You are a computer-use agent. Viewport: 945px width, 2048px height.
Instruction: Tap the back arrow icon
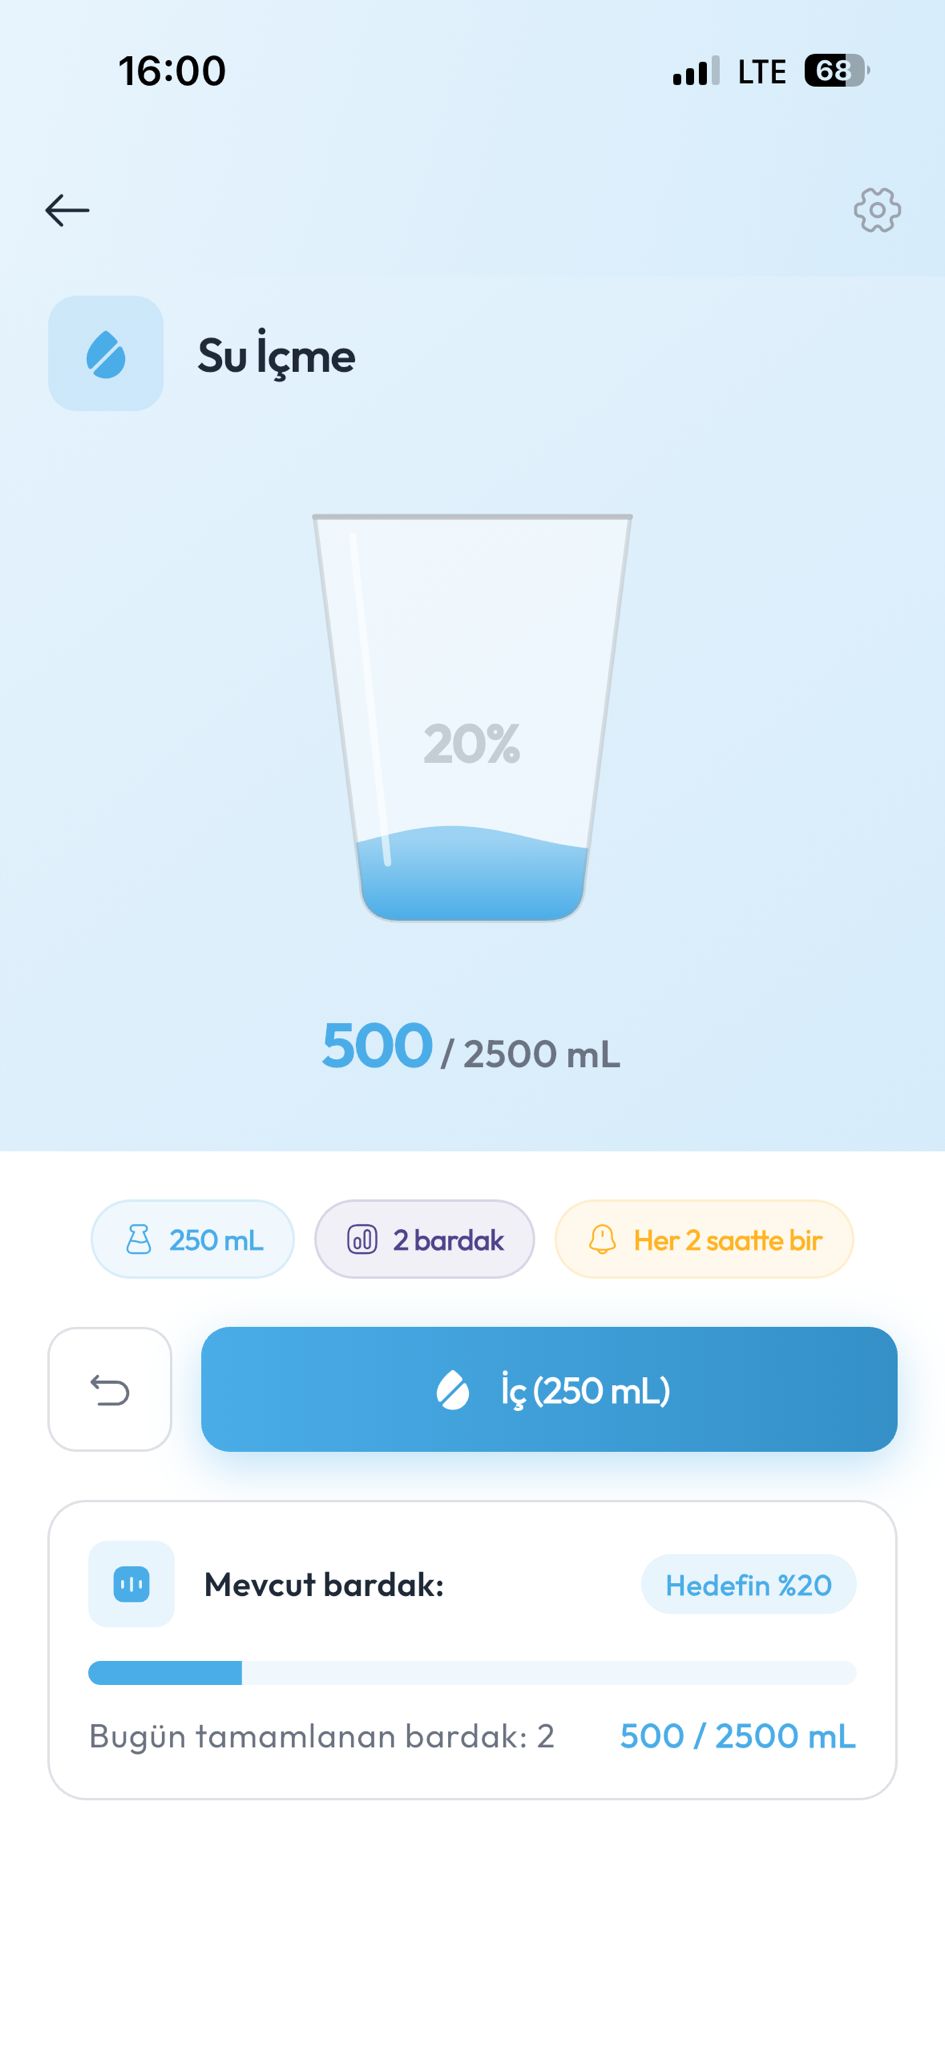(x=68, y=210)
